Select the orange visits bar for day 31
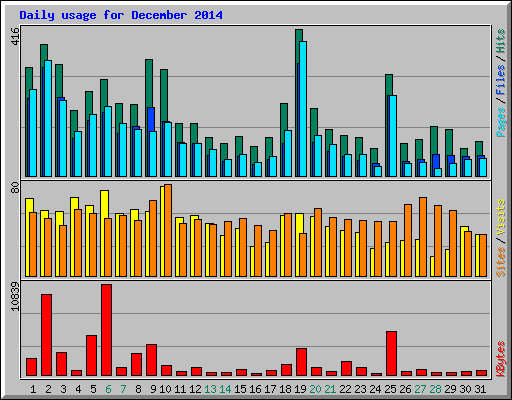This screenshot has width=512, height=400. 483,255
